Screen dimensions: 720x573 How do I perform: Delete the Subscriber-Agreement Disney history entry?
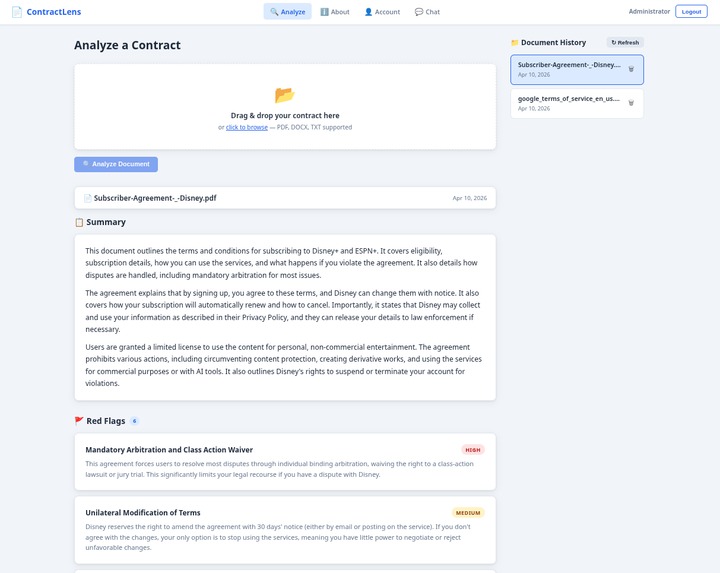[631, 69]
